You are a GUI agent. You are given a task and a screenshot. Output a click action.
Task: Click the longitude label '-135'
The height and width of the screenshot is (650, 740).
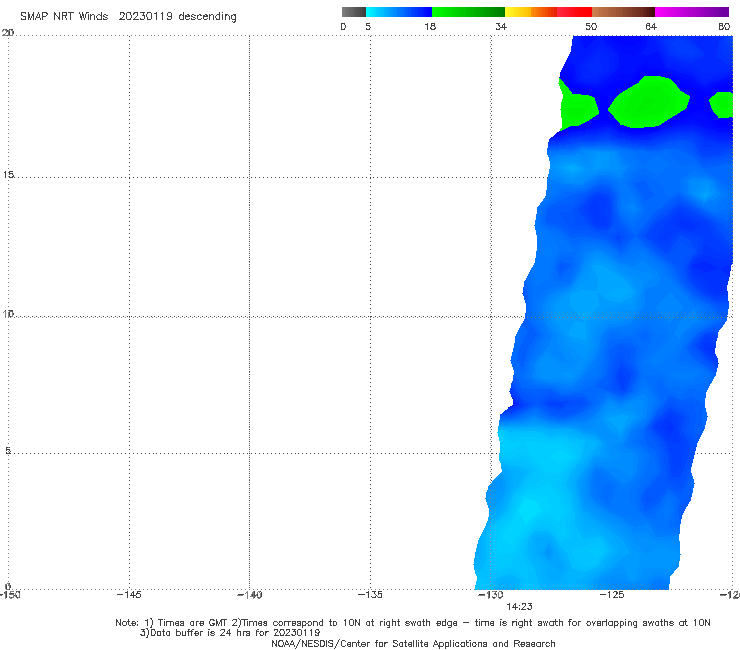[370, 594]
